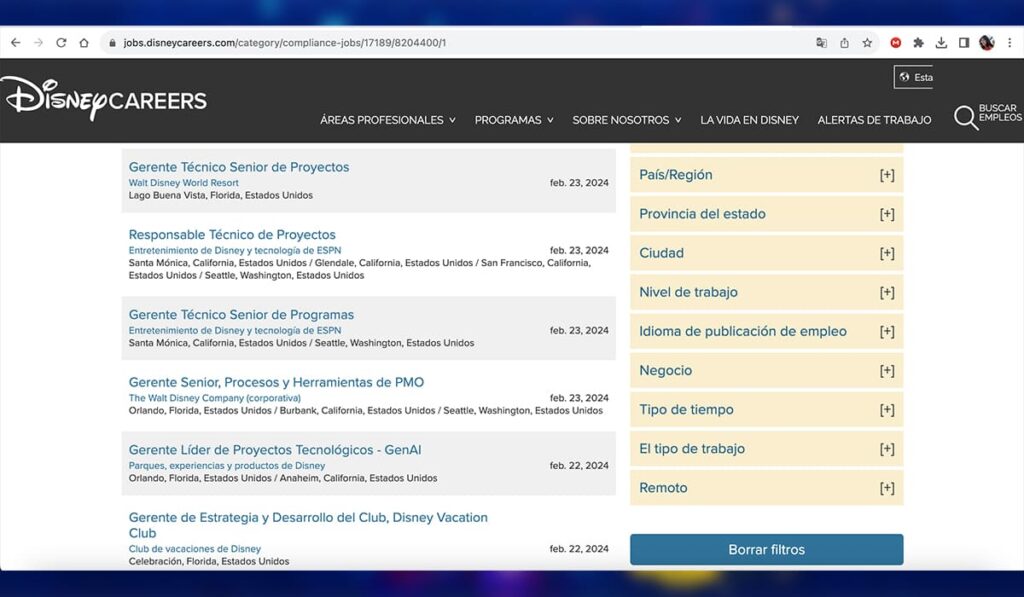Image resolution: width=1024 pixels, height=597 pixels.
Task: Click the browser forward arrow
Action: tap(39, 42)
